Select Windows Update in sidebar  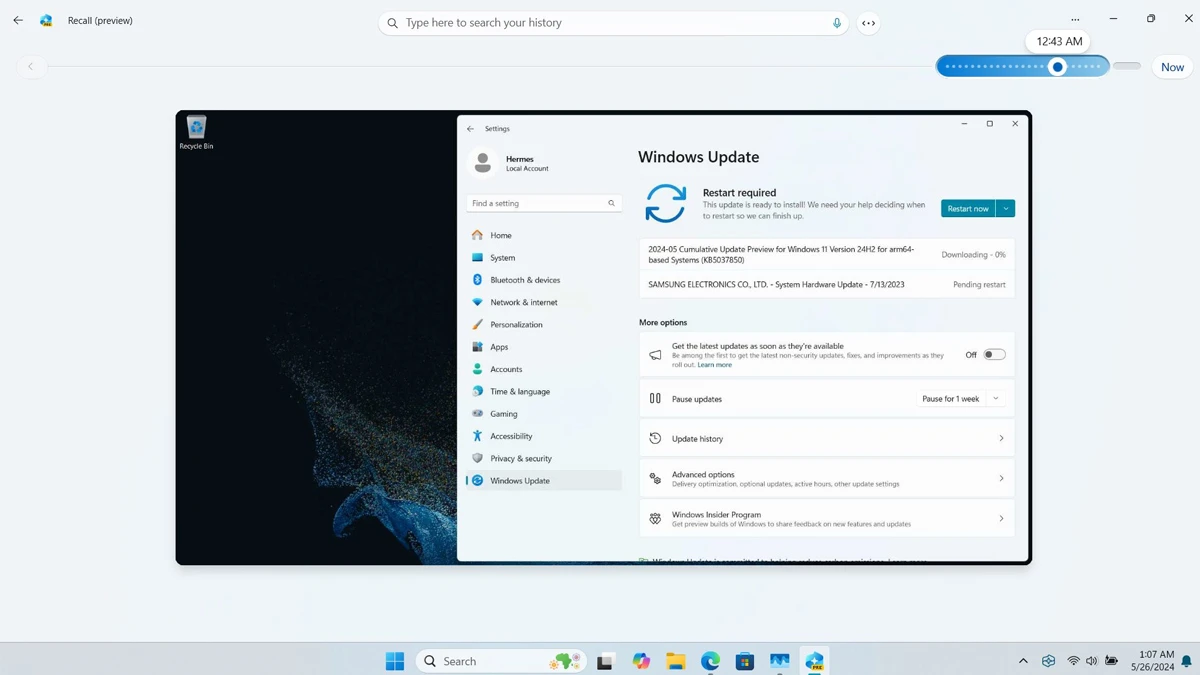click(544, 481)
